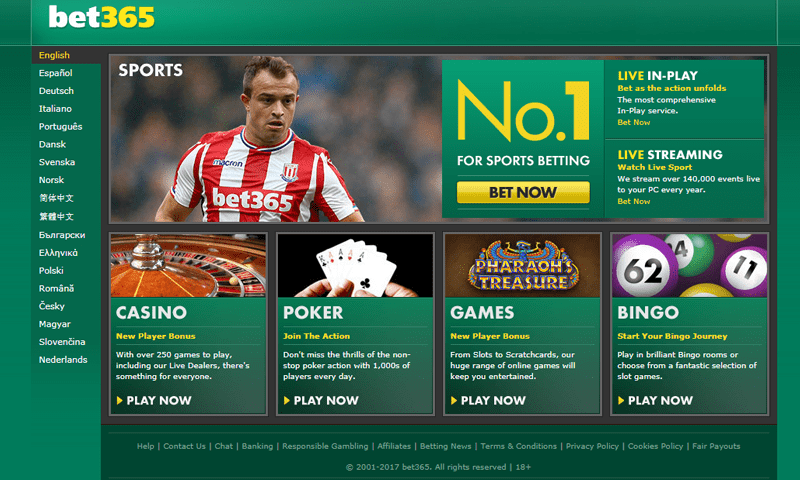The image size is (800, 480).
Task: Click the No.1 for Sports Betting banner
Action: [523, 139]
